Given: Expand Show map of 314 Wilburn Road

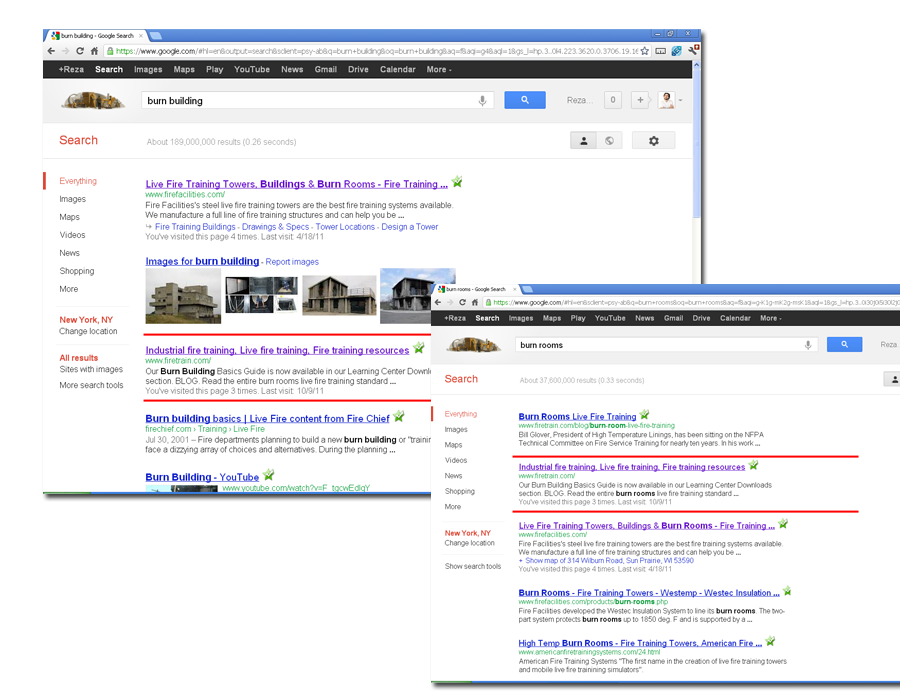Looking at the screenshot, I should pos(606,561).
